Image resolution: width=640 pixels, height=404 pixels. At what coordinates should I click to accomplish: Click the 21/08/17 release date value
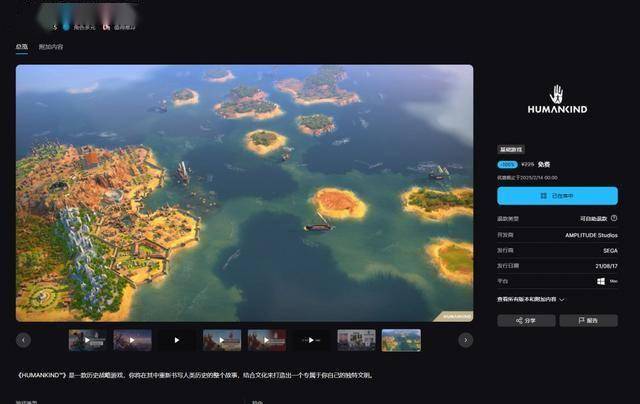[606, 266]
